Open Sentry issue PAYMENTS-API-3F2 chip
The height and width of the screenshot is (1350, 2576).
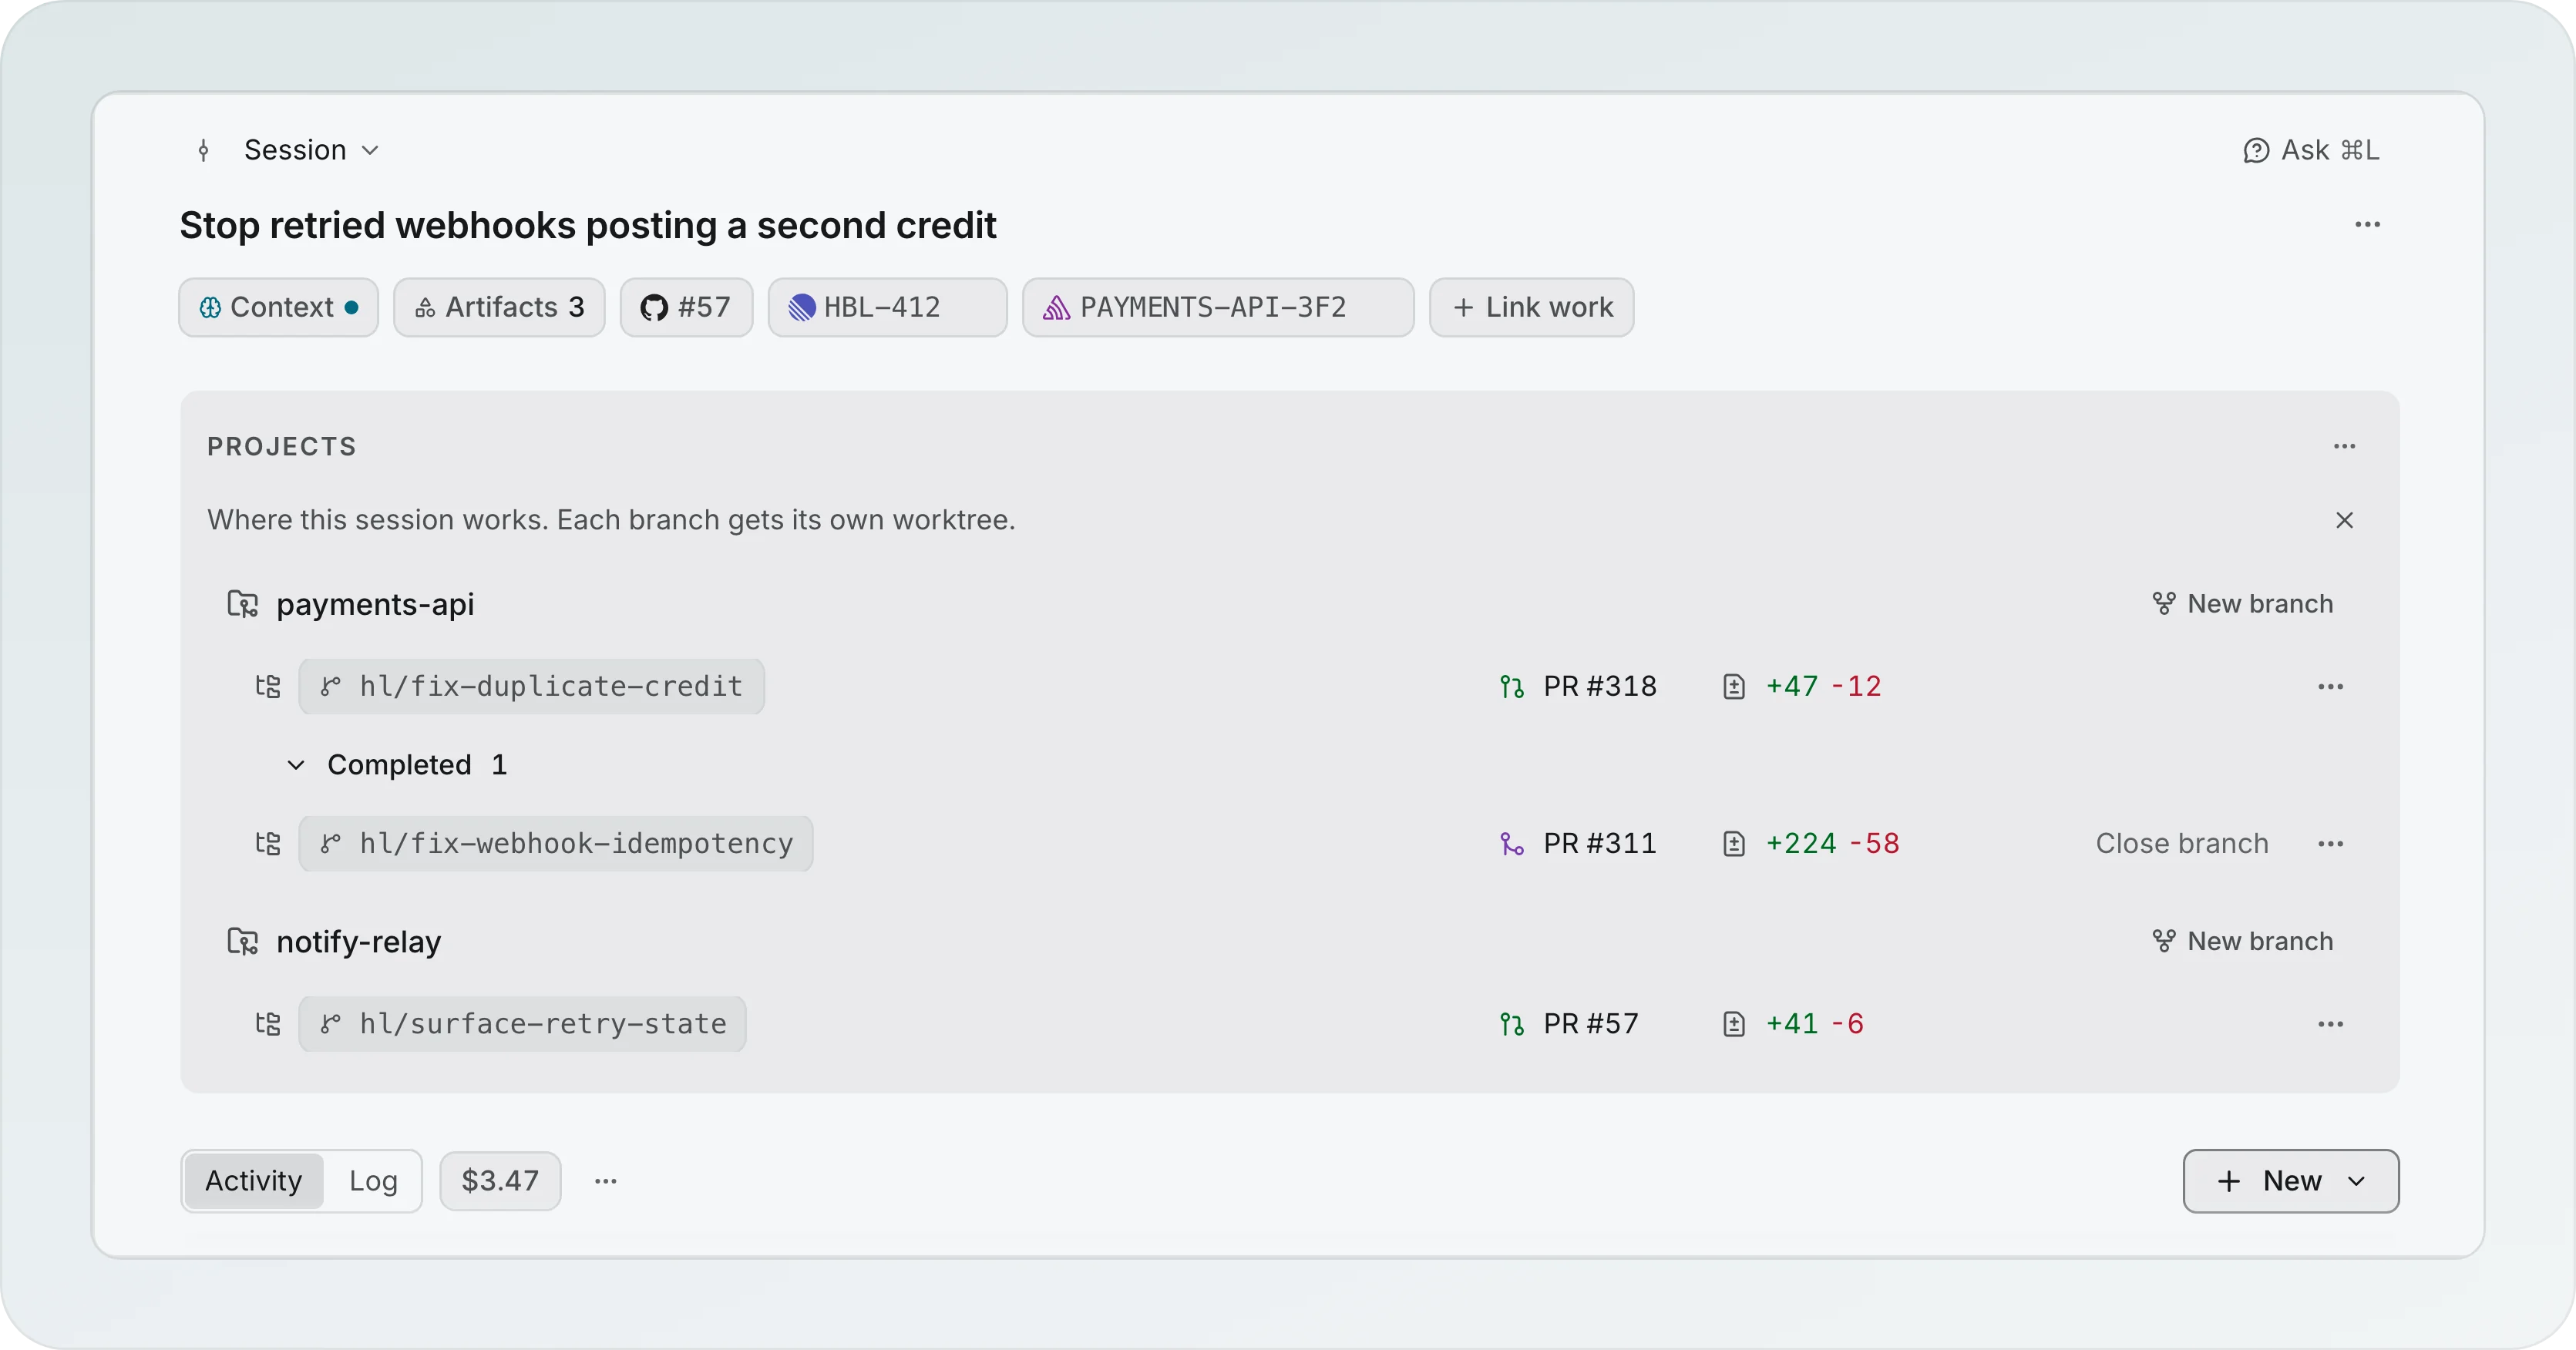[x=1218, y=307]
